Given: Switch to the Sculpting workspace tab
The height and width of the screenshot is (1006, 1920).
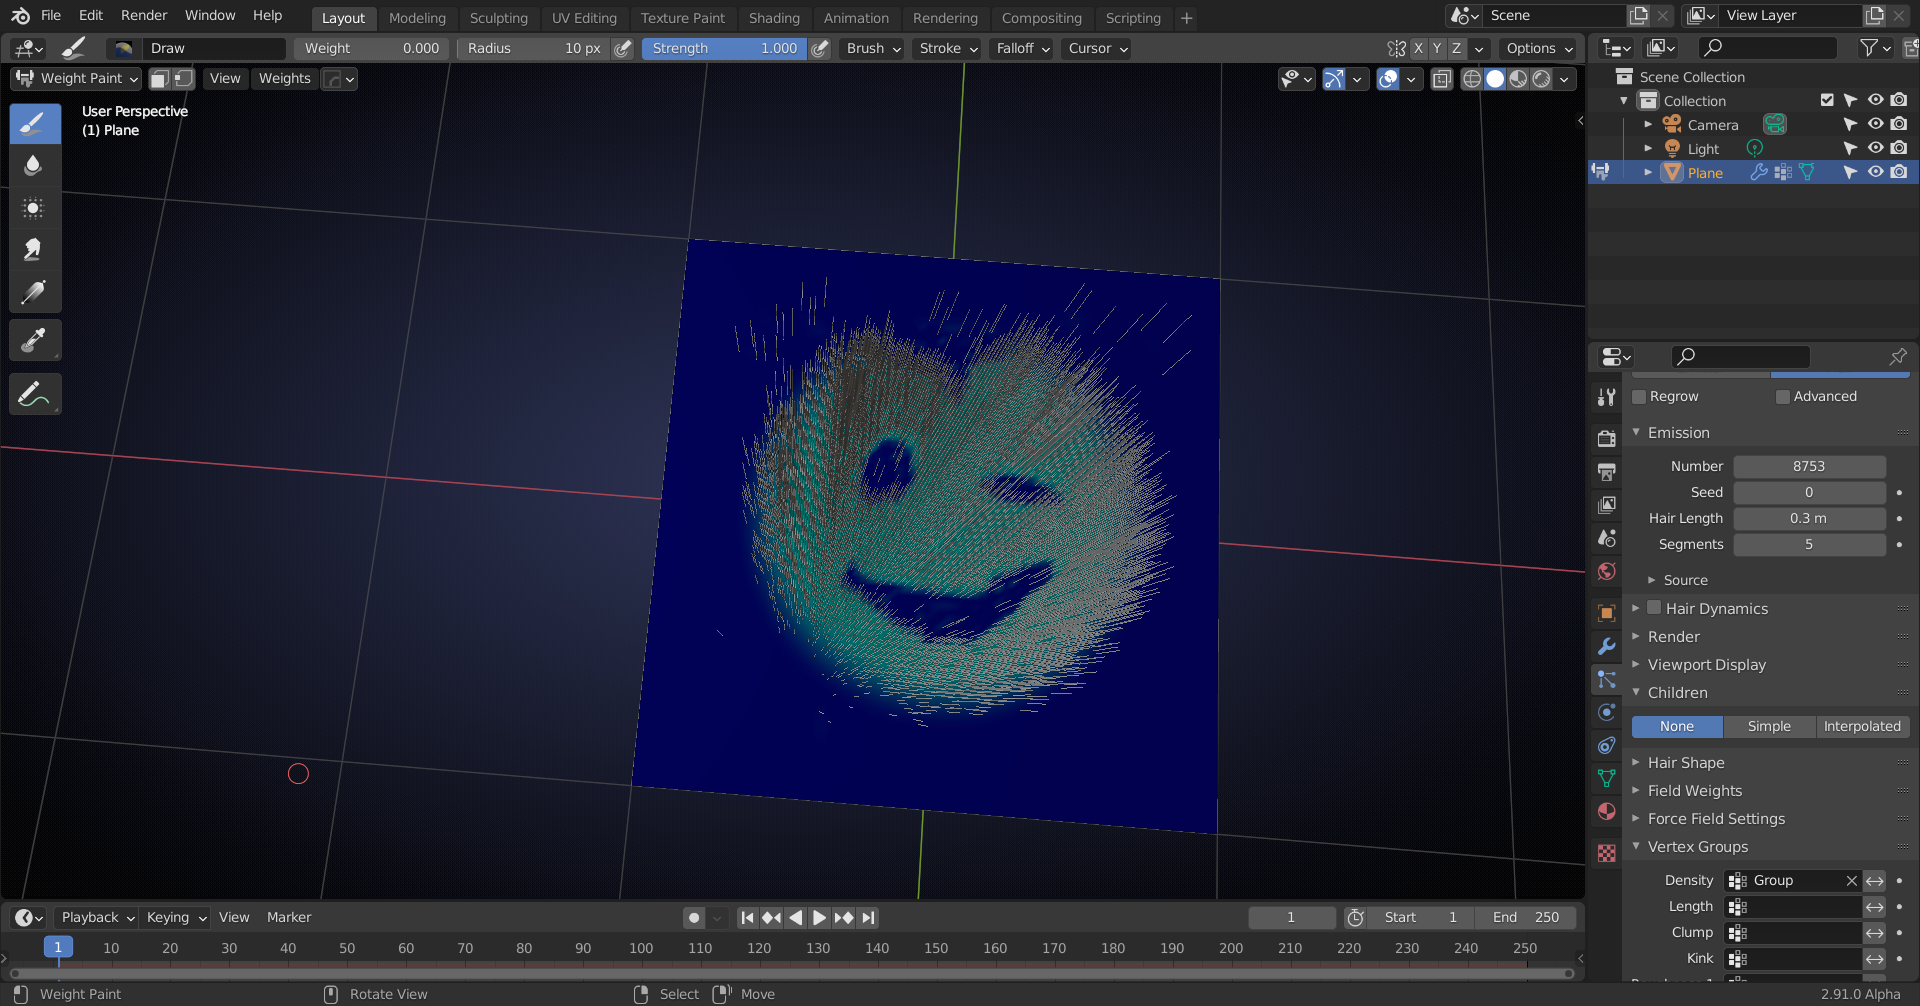Looking at the screenshot, I should 498,18.
